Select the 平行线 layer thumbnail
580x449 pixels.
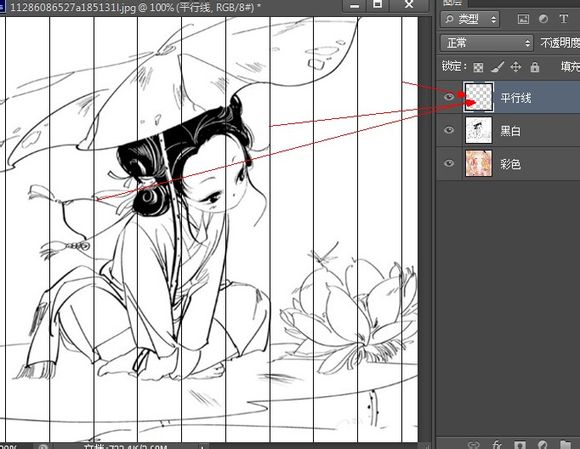click(x=479, y=97)
